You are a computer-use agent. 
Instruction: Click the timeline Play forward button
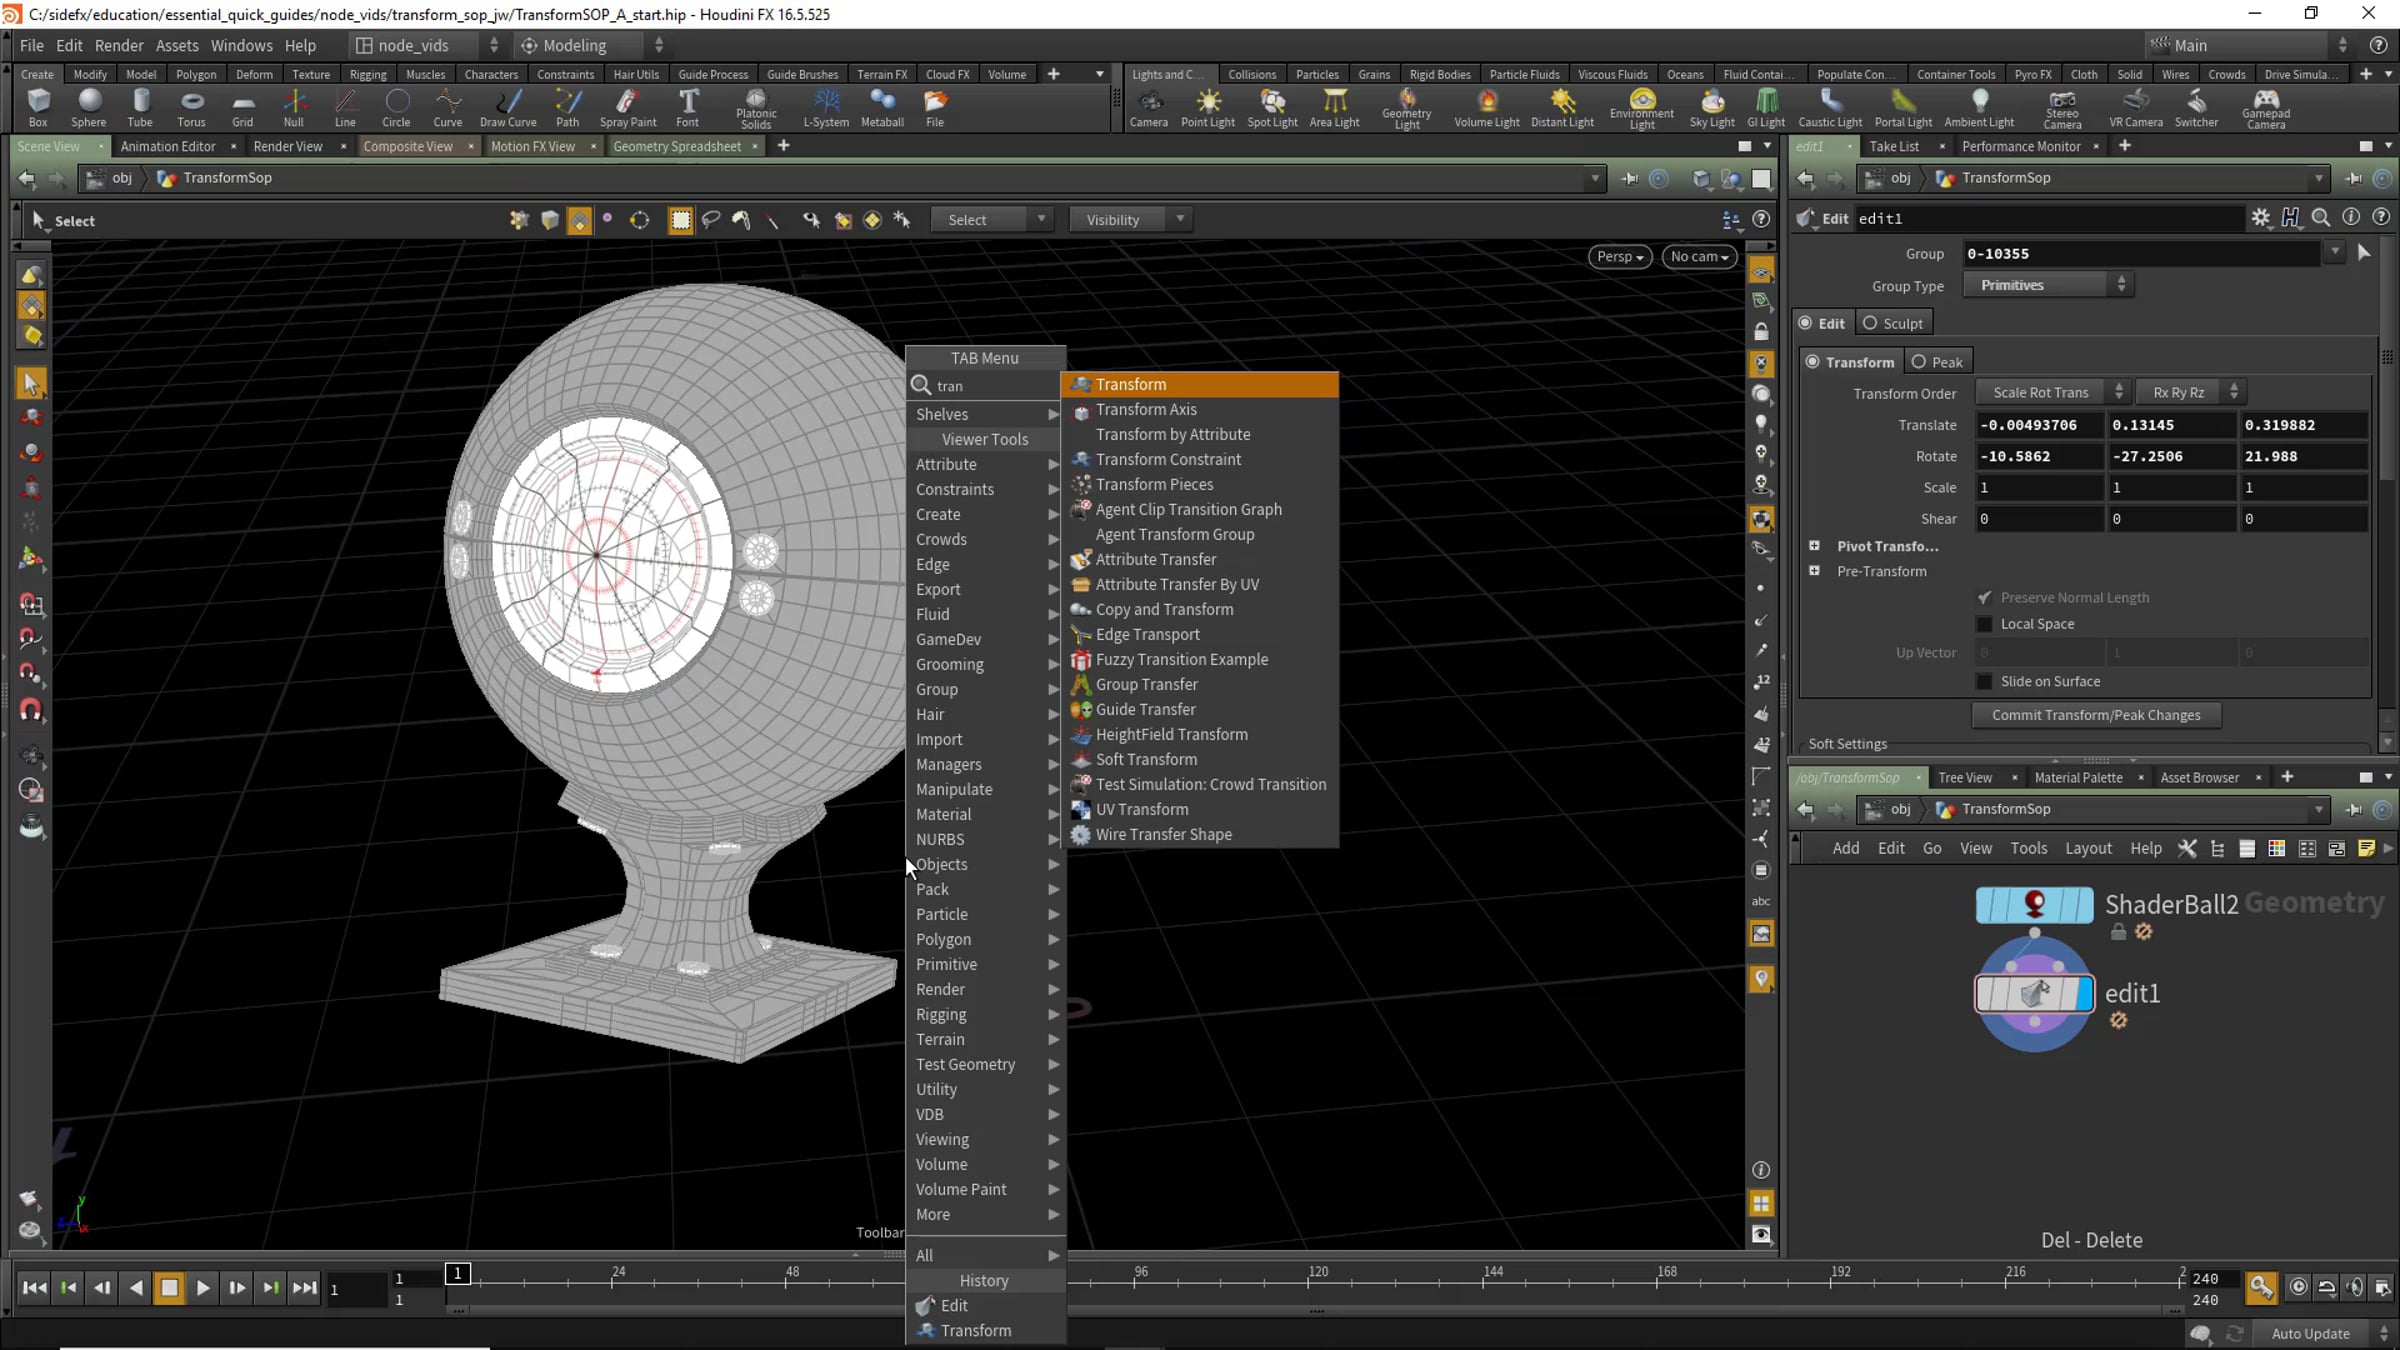coord(203,1288)
